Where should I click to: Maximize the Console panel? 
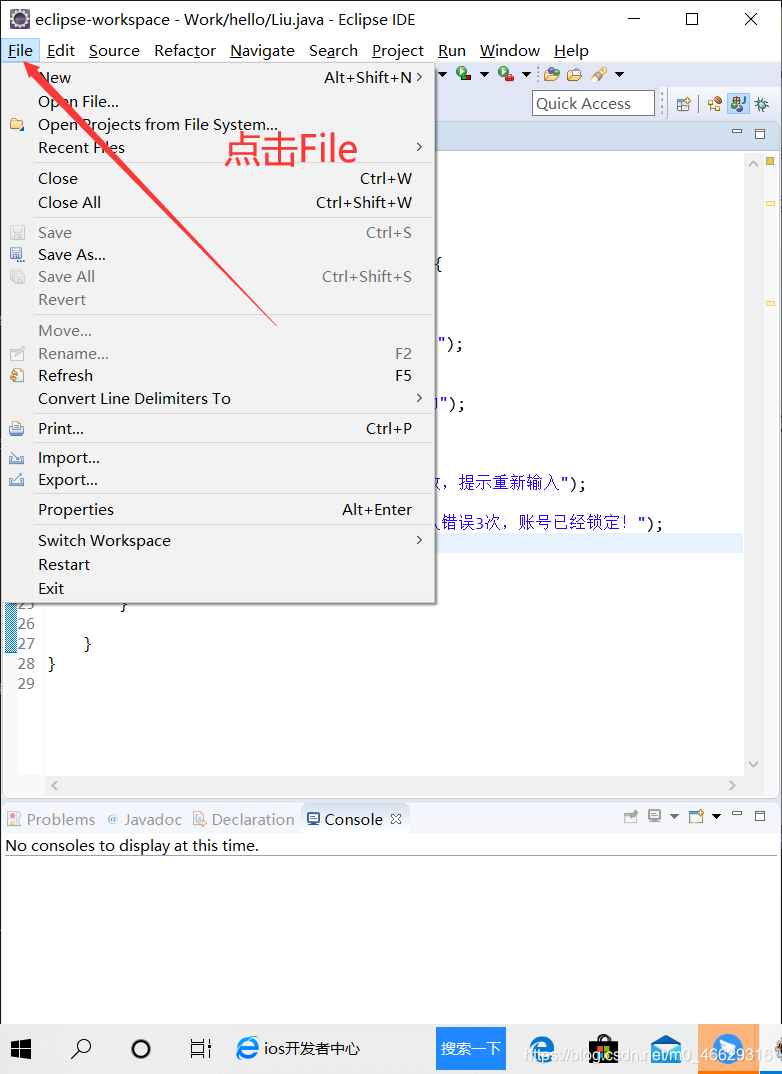click(760, 816)
